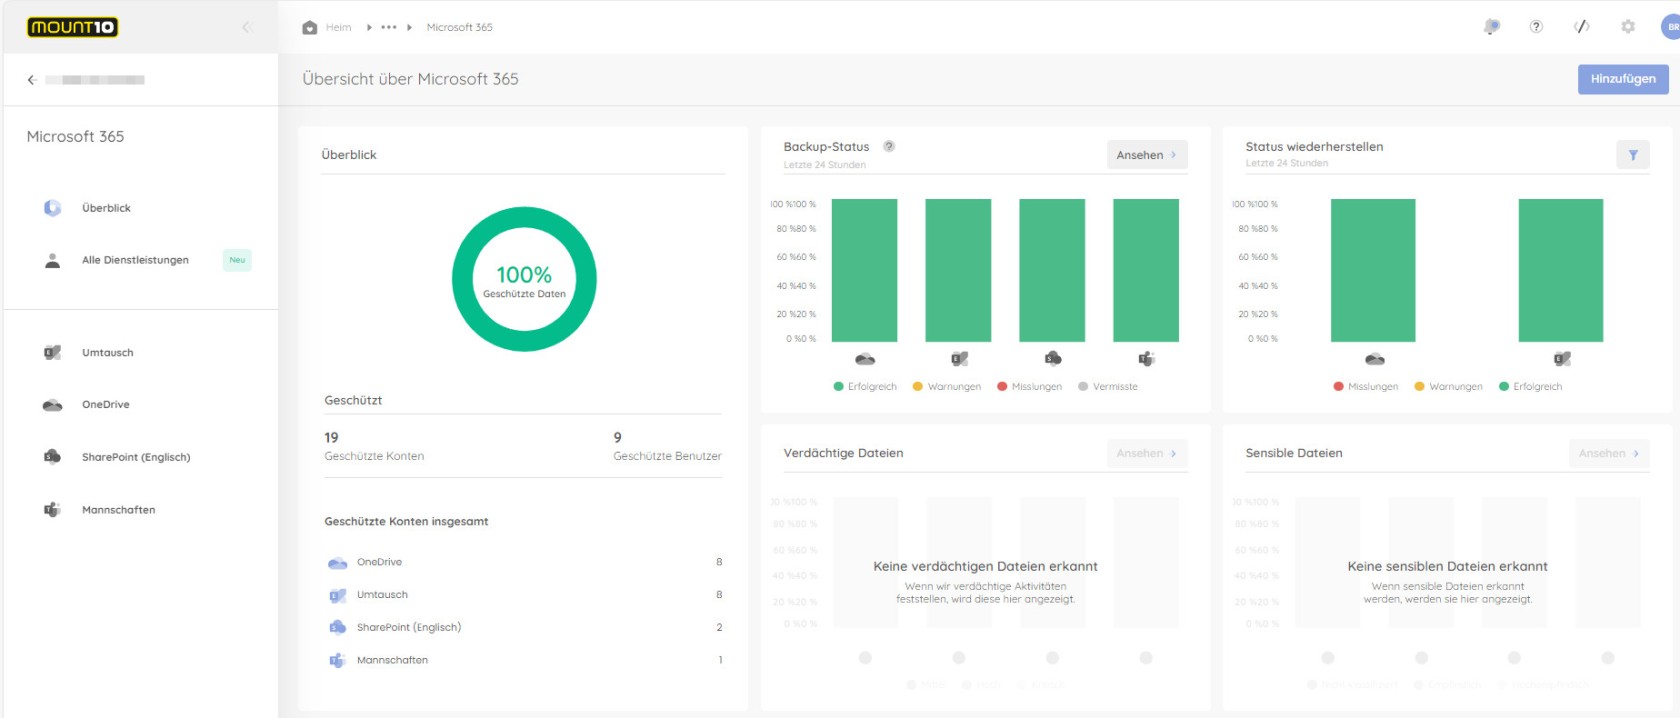The image size is (1680, 718).
Task: Click the Hinzufügen button
Action: 1622,79
